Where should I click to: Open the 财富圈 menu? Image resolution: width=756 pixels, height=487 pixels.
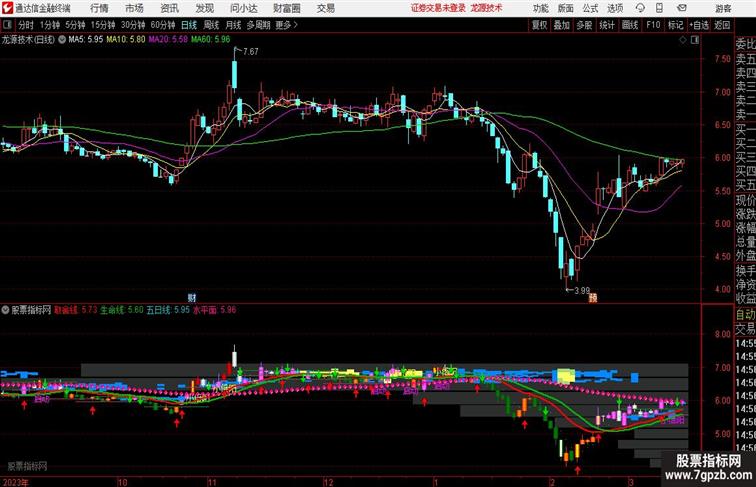click(286, 8)
